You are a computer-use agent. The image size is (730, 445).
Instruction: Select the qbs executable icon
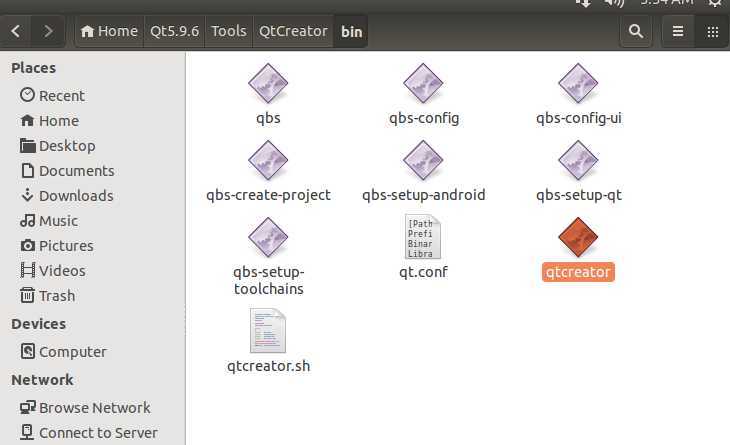tap(268, 83)
